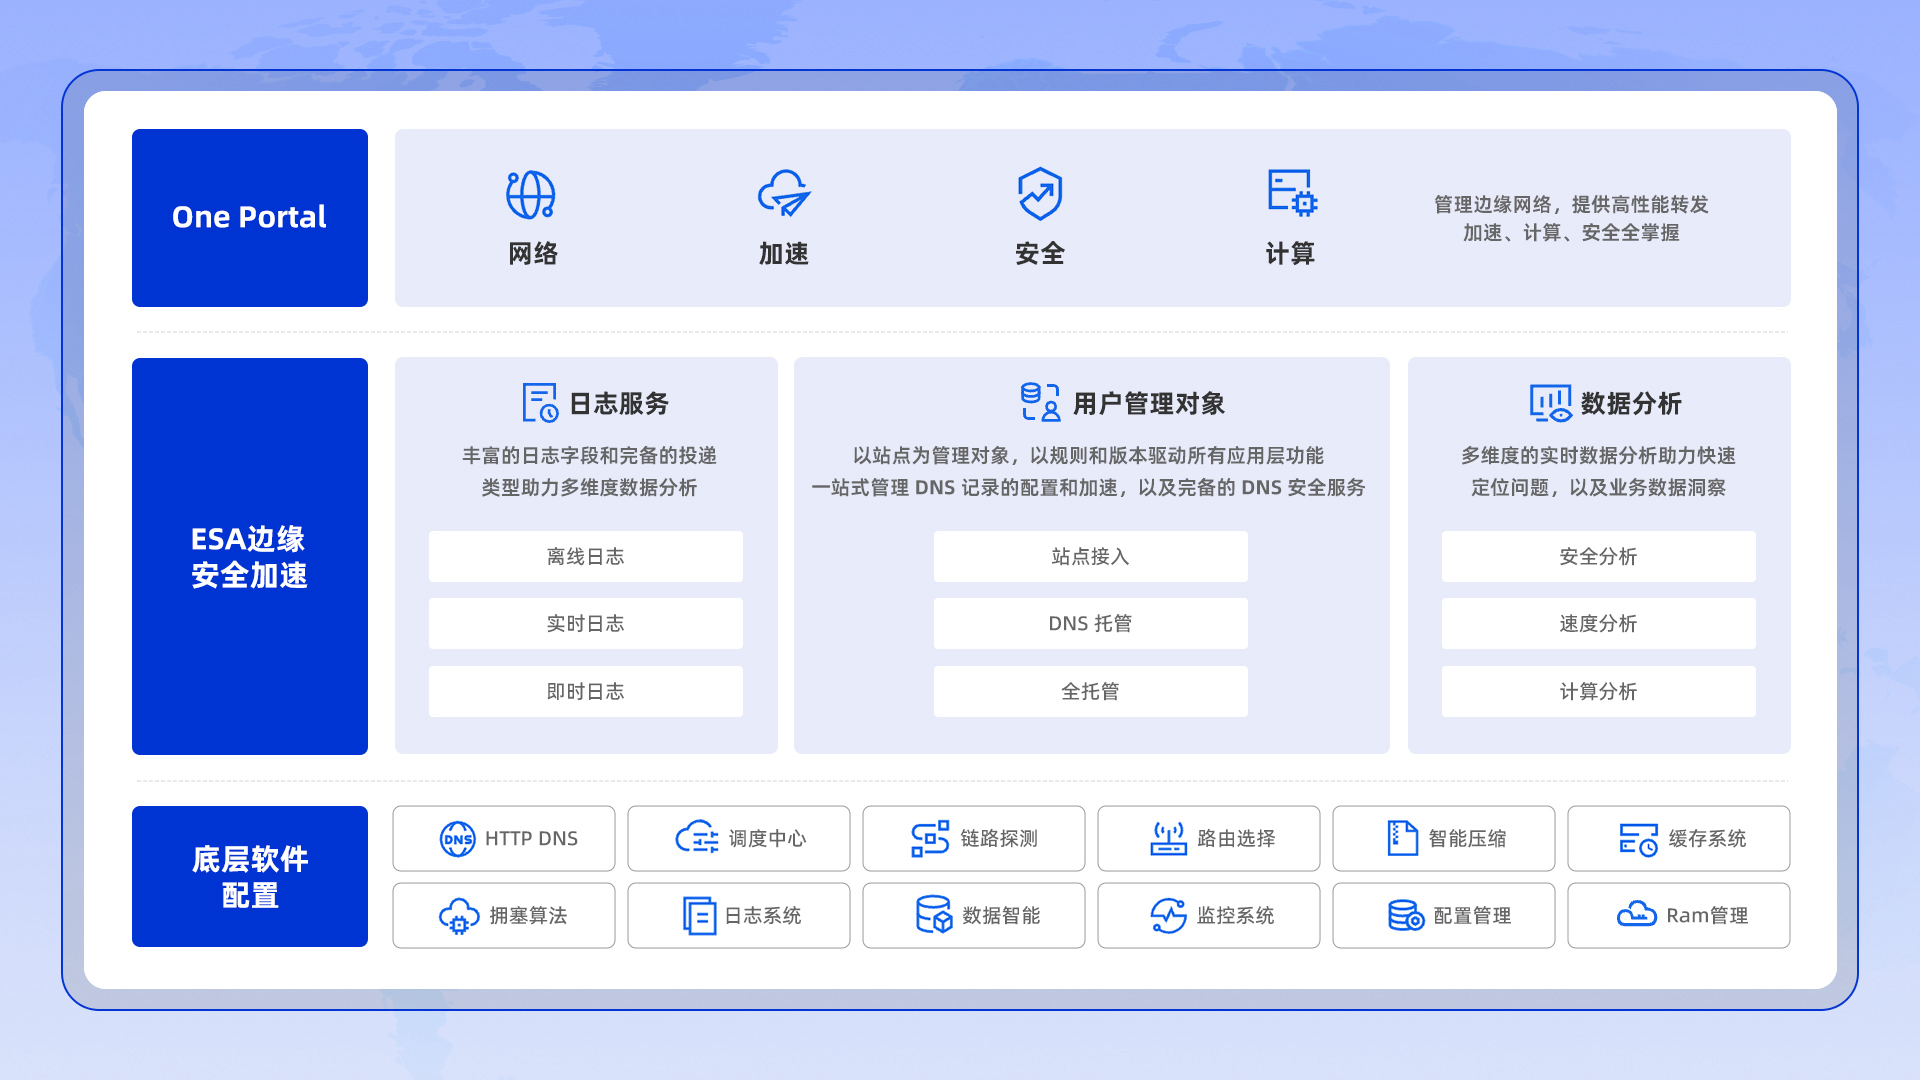Click the 拥塞算法 congestion algorithm icon

(x=459, y=915)
